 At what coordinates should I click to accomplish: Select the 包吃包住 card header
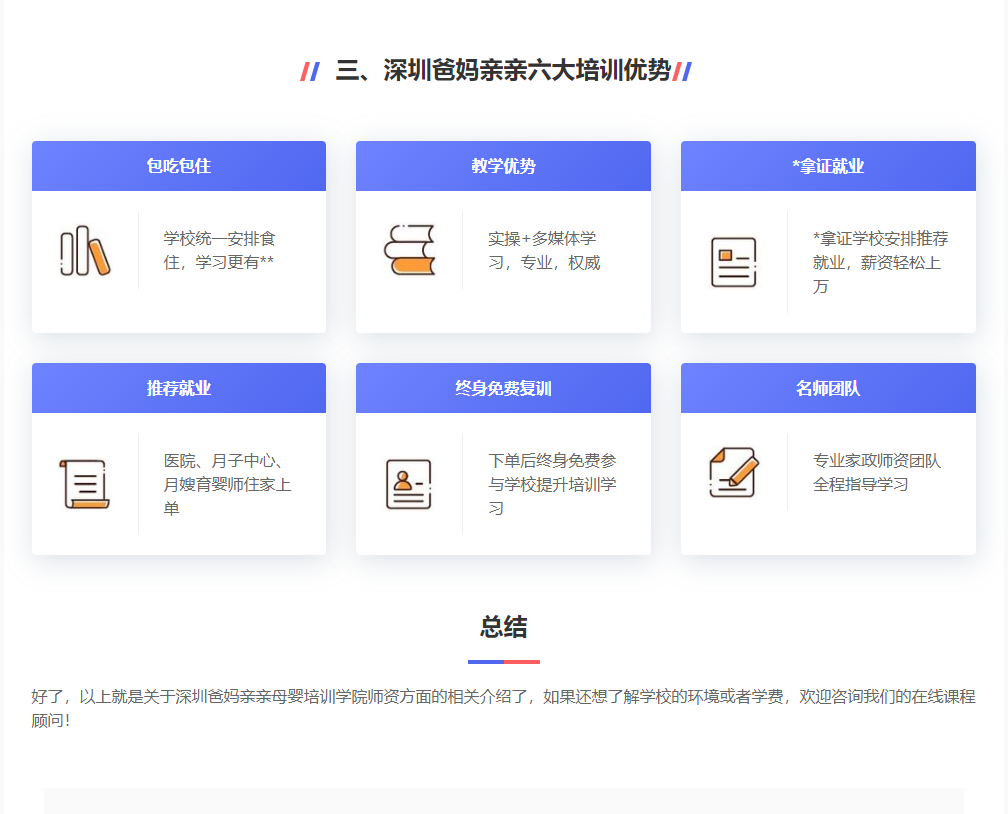click(x=179, y=166)
